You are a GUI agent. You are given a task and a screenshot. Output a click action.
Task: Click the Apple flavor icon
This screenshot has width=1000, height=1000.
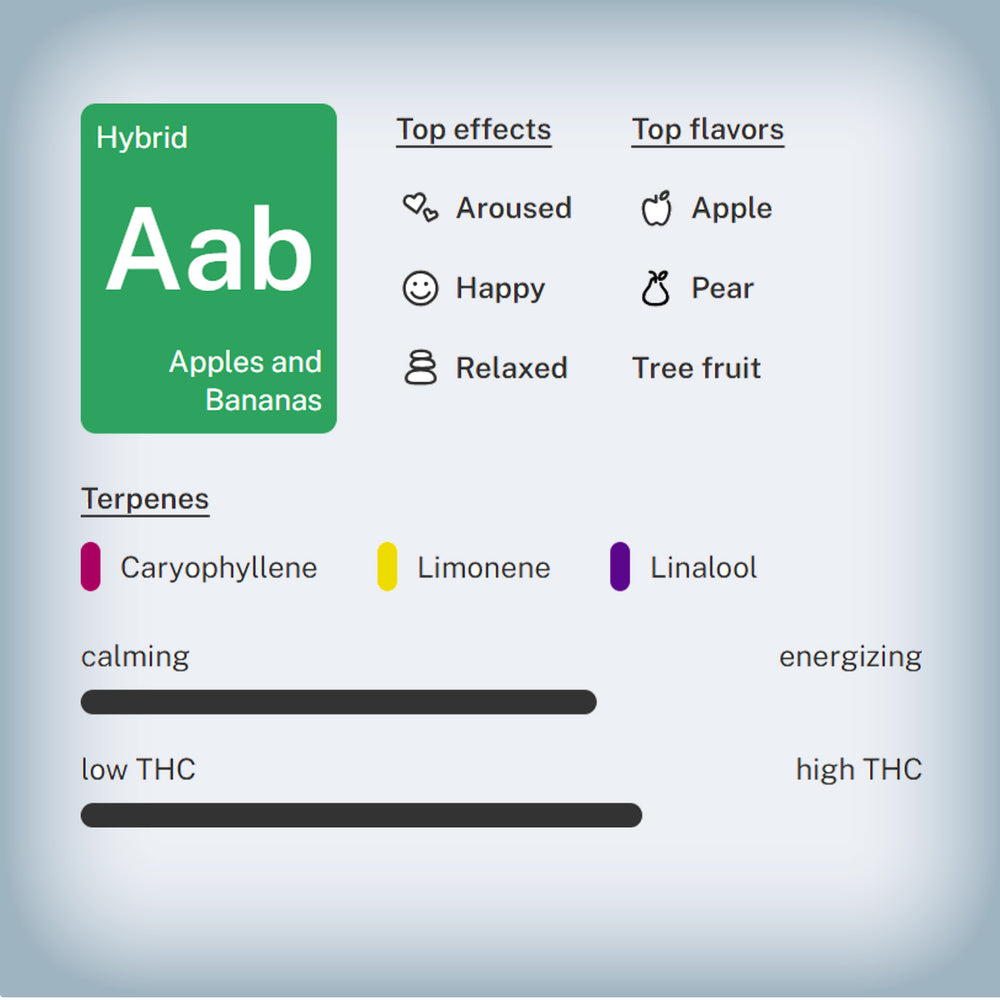coord(656,208)
